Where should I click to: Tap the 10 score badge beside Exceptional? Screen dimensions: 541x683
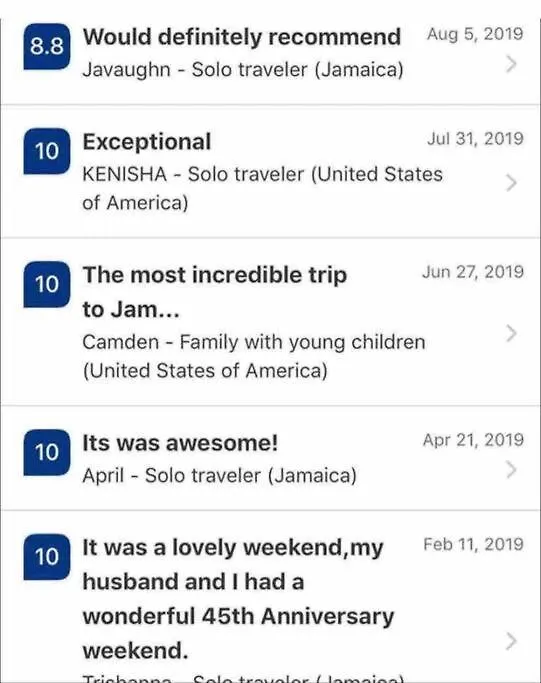(47, 151)
